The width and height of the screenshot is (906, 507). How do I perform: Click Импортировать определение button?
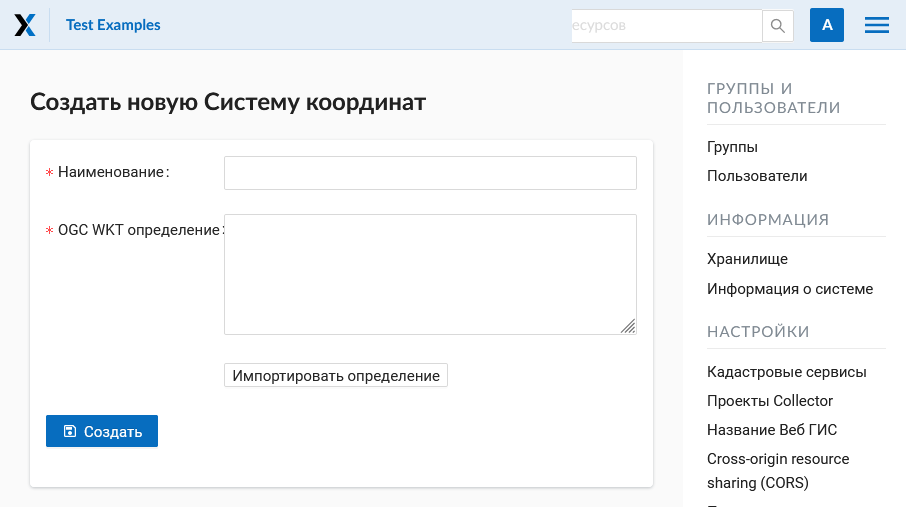click(x=336, y=375)
